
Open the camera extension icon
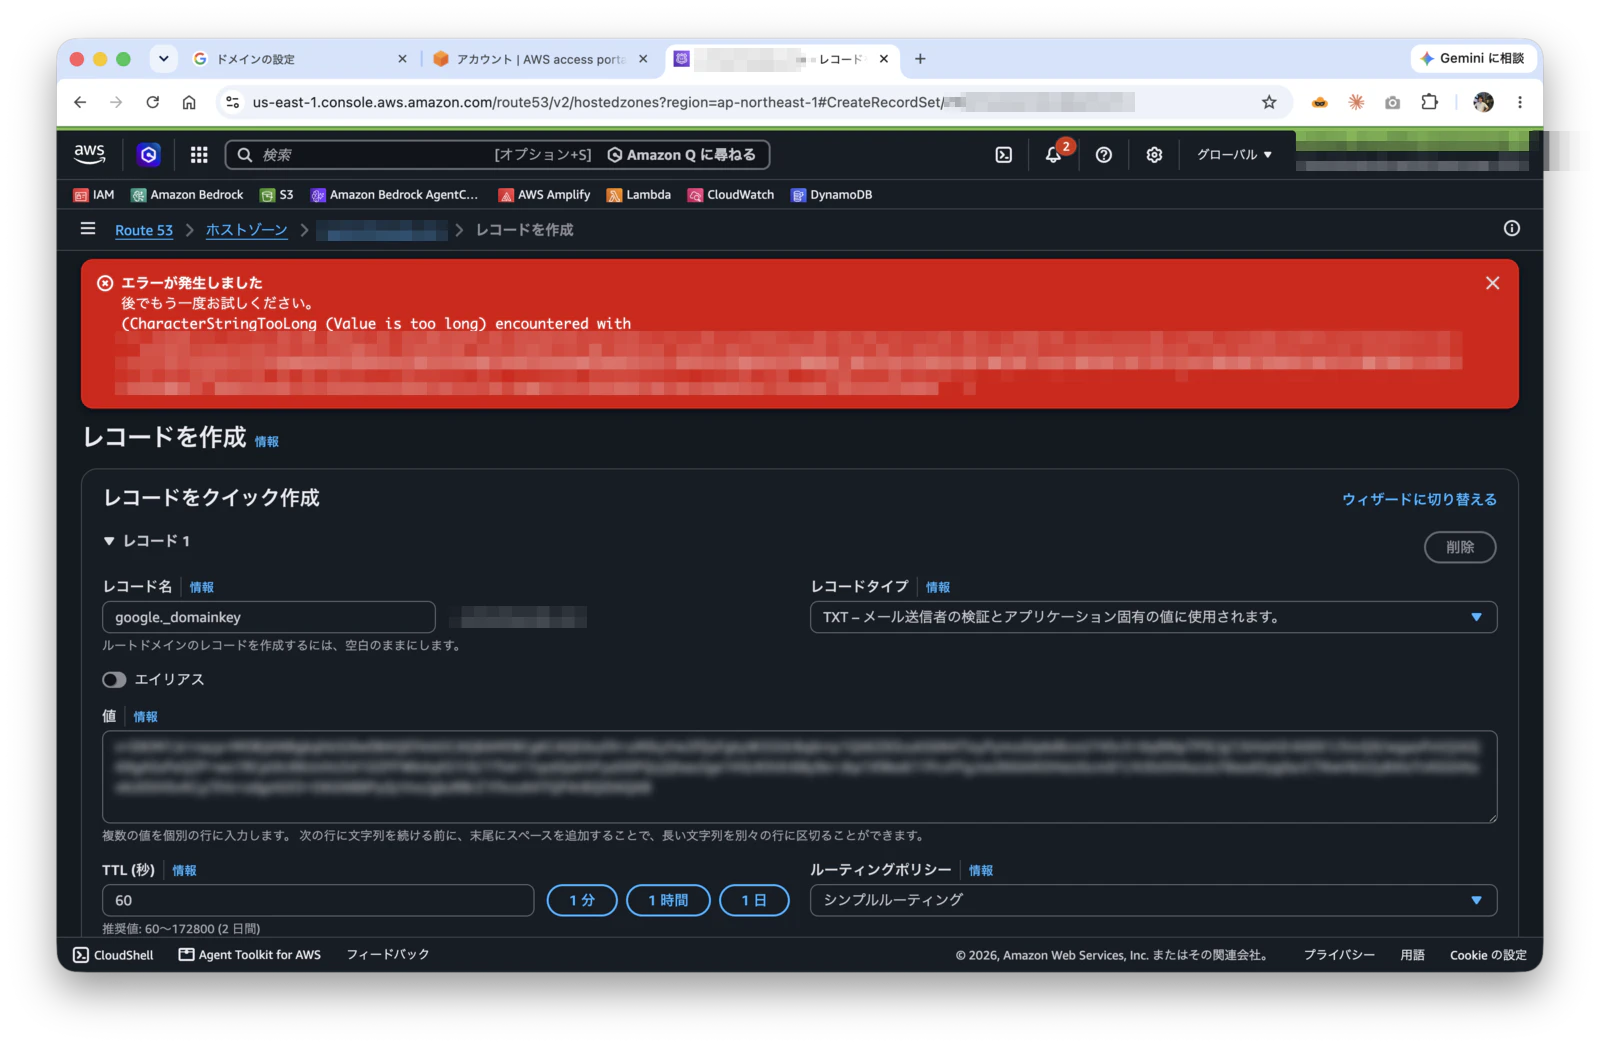tap(1392, 102)
